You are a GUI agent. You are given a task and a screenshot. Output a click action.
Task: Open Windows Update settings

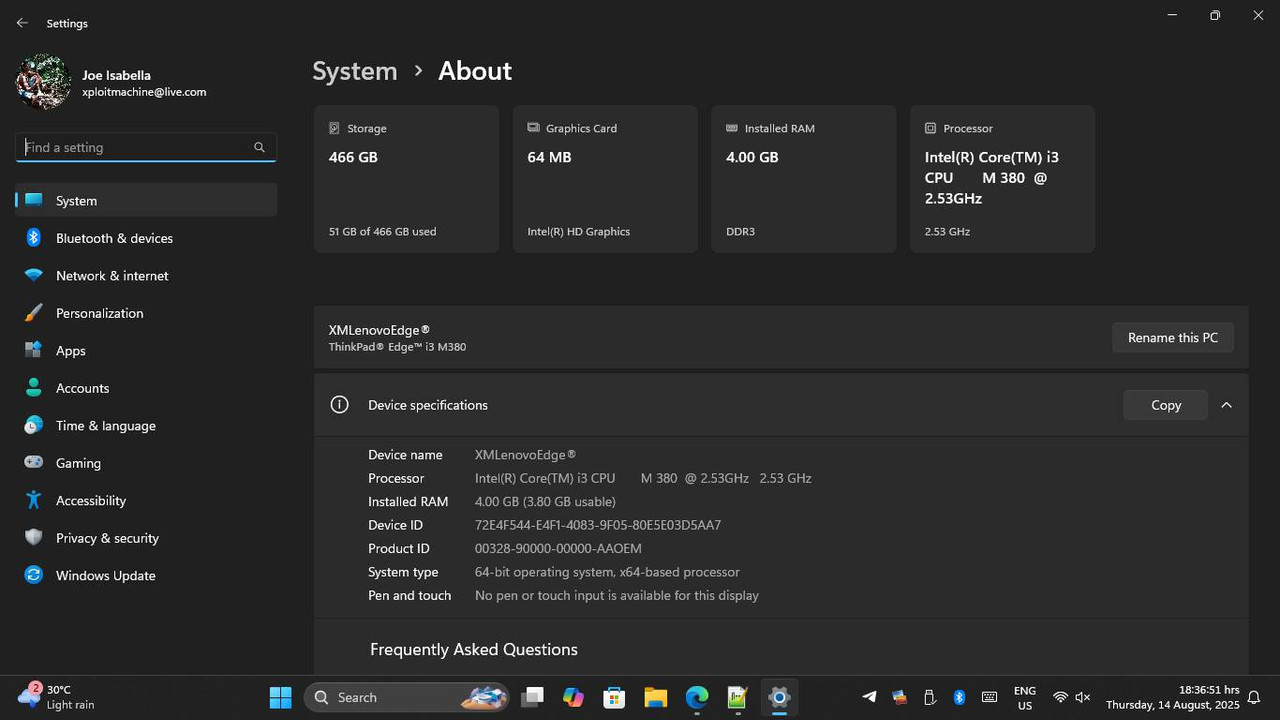coord(146,575)
